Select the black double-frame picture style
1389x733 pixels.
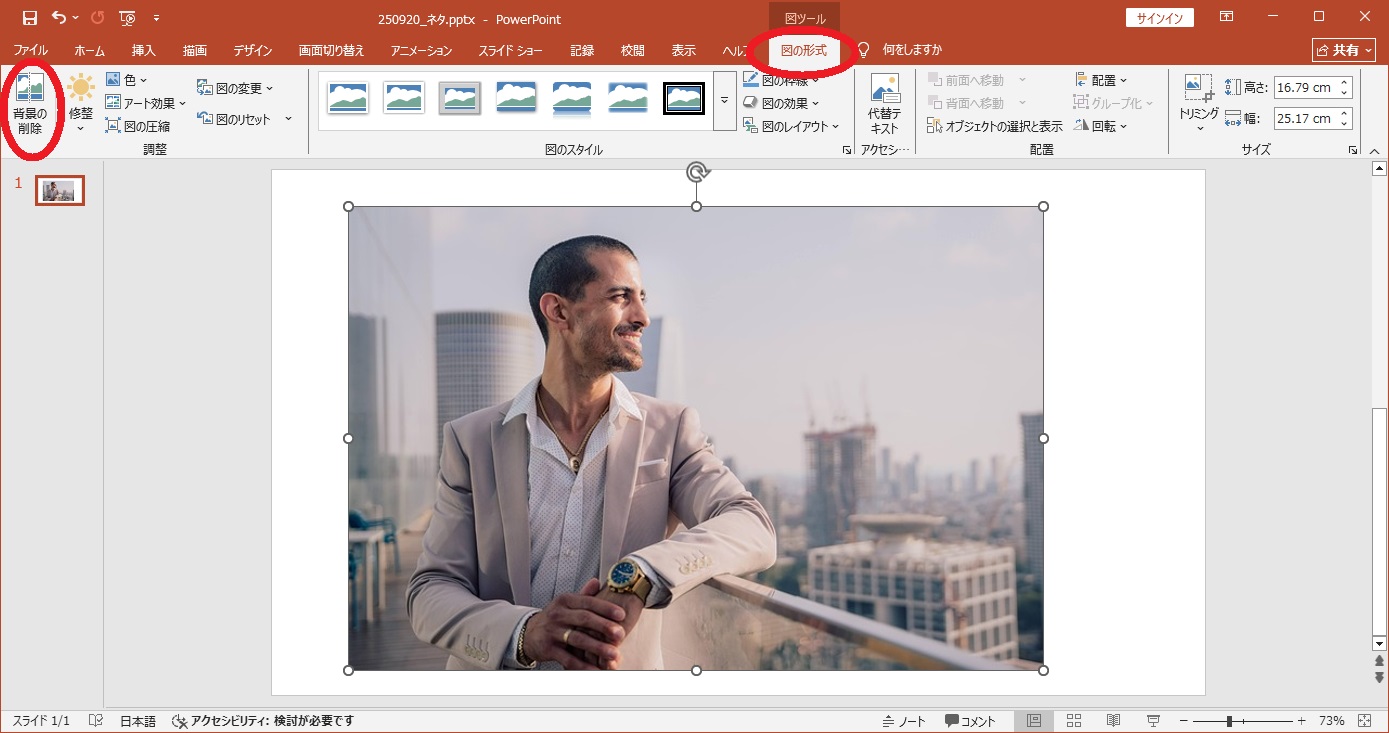point(684,98)
